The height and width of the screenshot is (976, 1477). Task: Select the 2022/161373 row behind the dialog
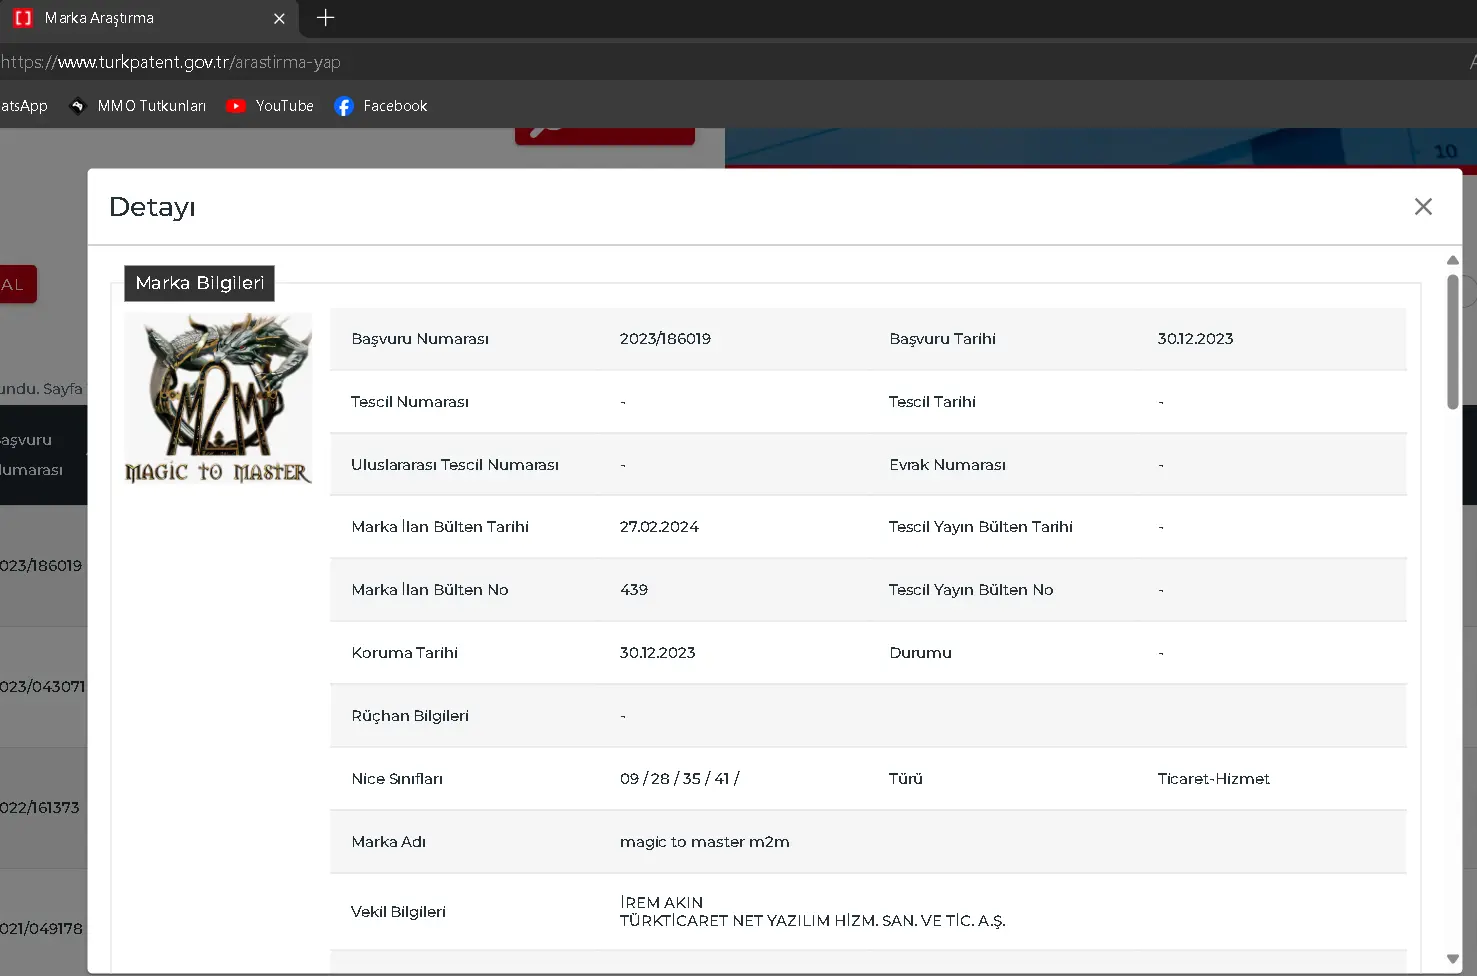point(40,808)
